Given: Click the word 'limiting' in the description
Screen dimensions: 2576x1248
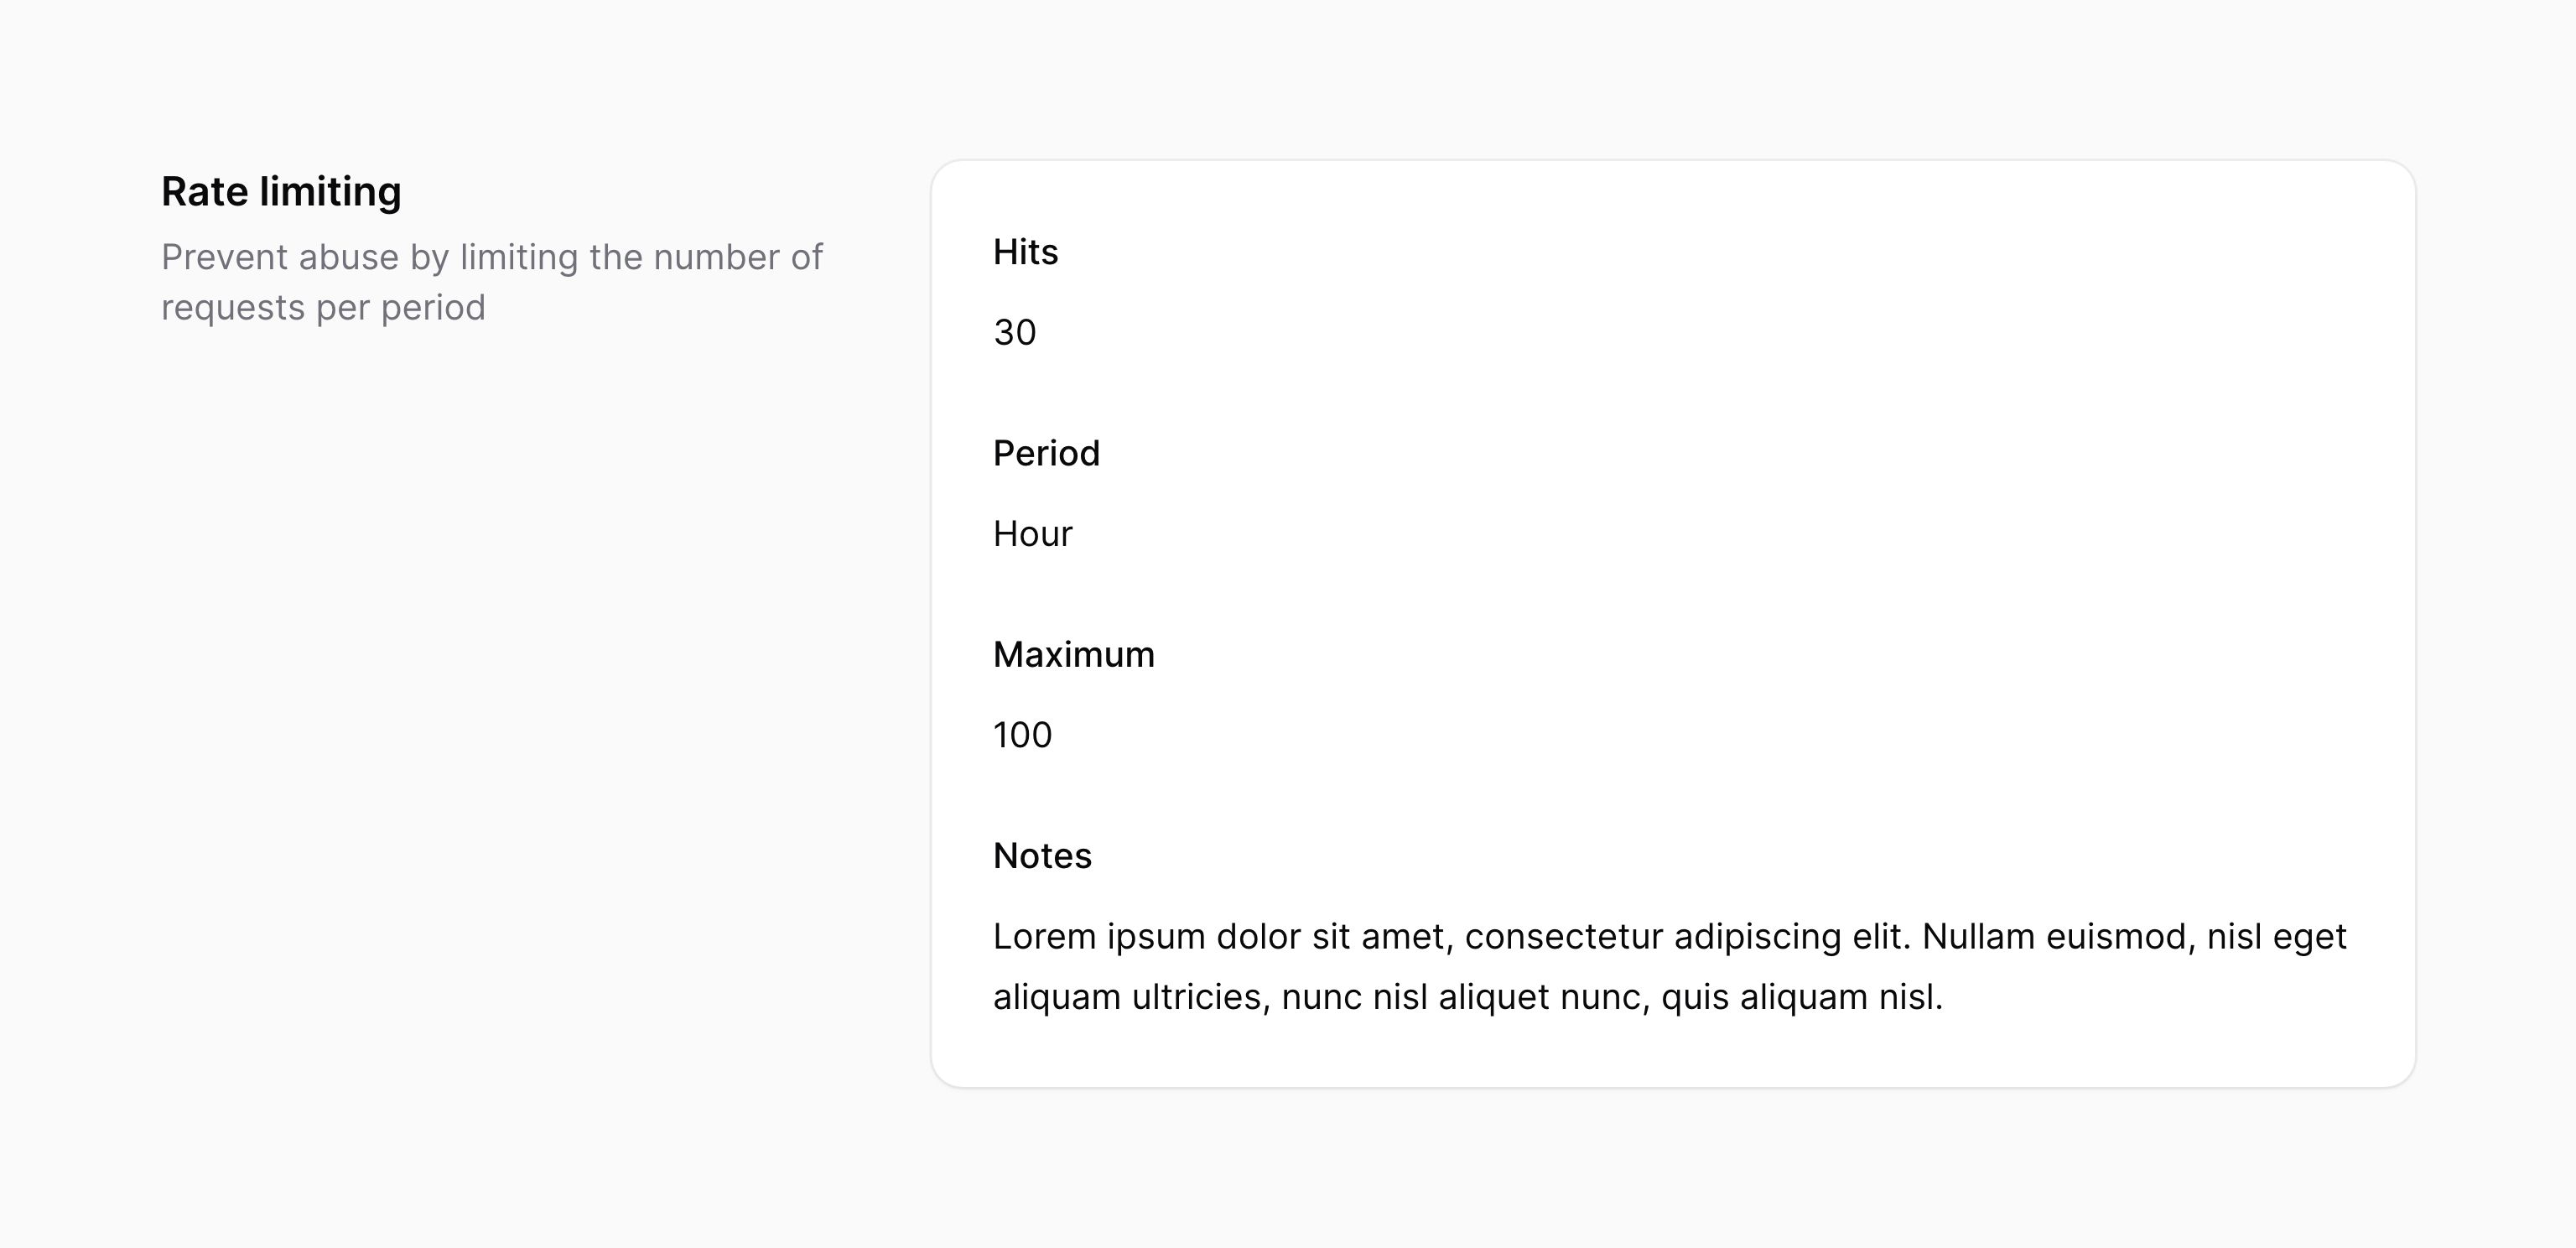Looking at the screenshot, I should [519, 257].
